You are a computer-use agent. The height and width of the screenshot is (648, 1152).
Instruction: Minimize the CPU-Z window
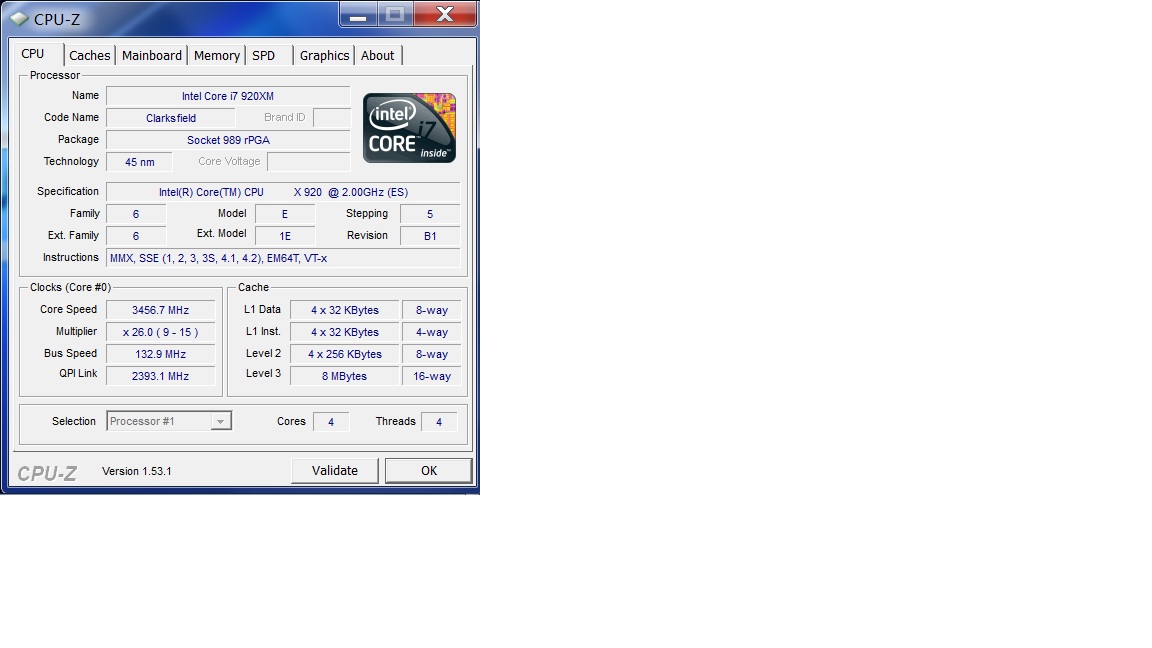tap(358, 14)
